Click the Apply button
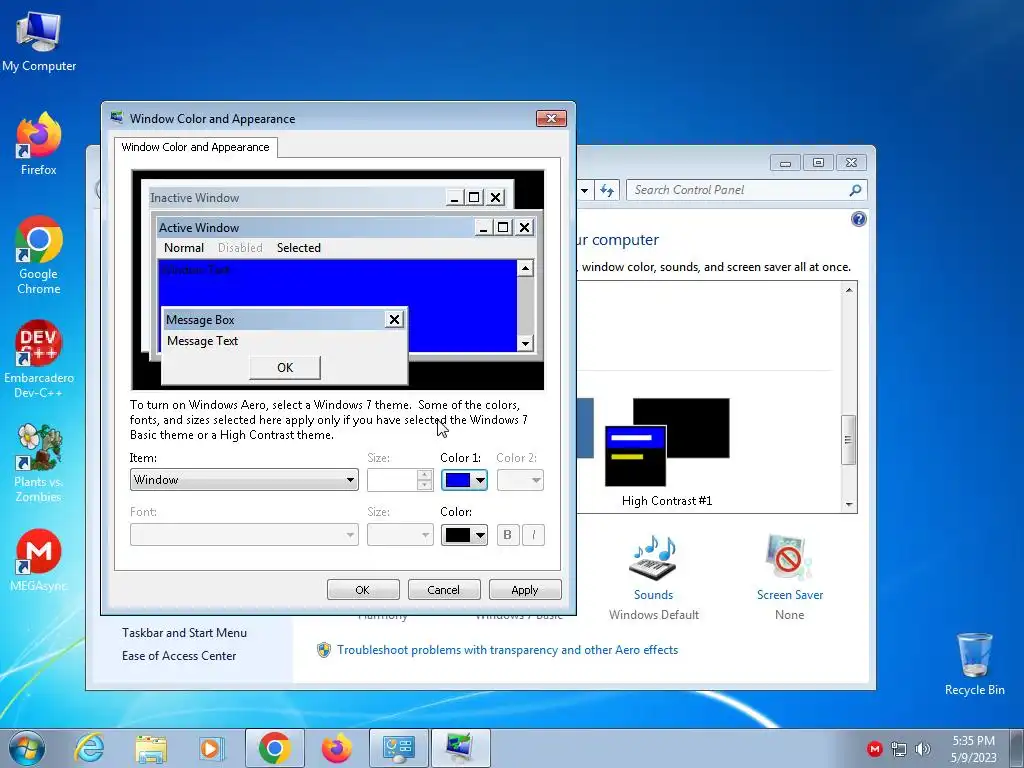Viewport: 1024px width, 768px height. 525,590
